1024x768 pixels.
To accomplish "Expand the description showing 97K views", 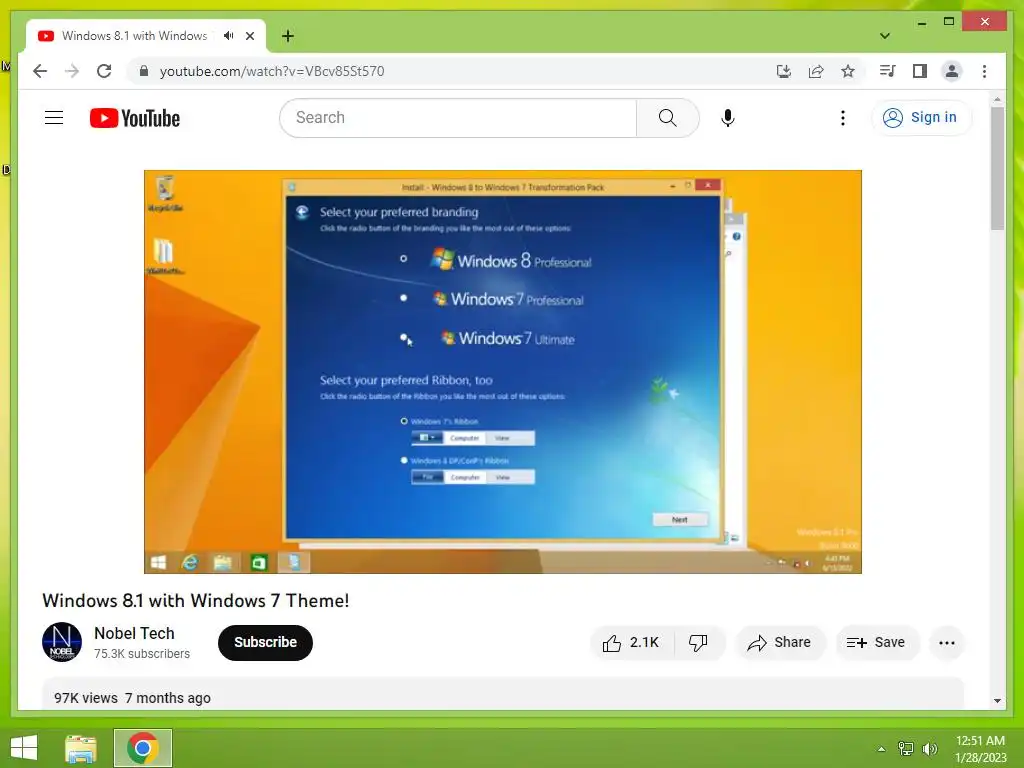I will [503, 694].
